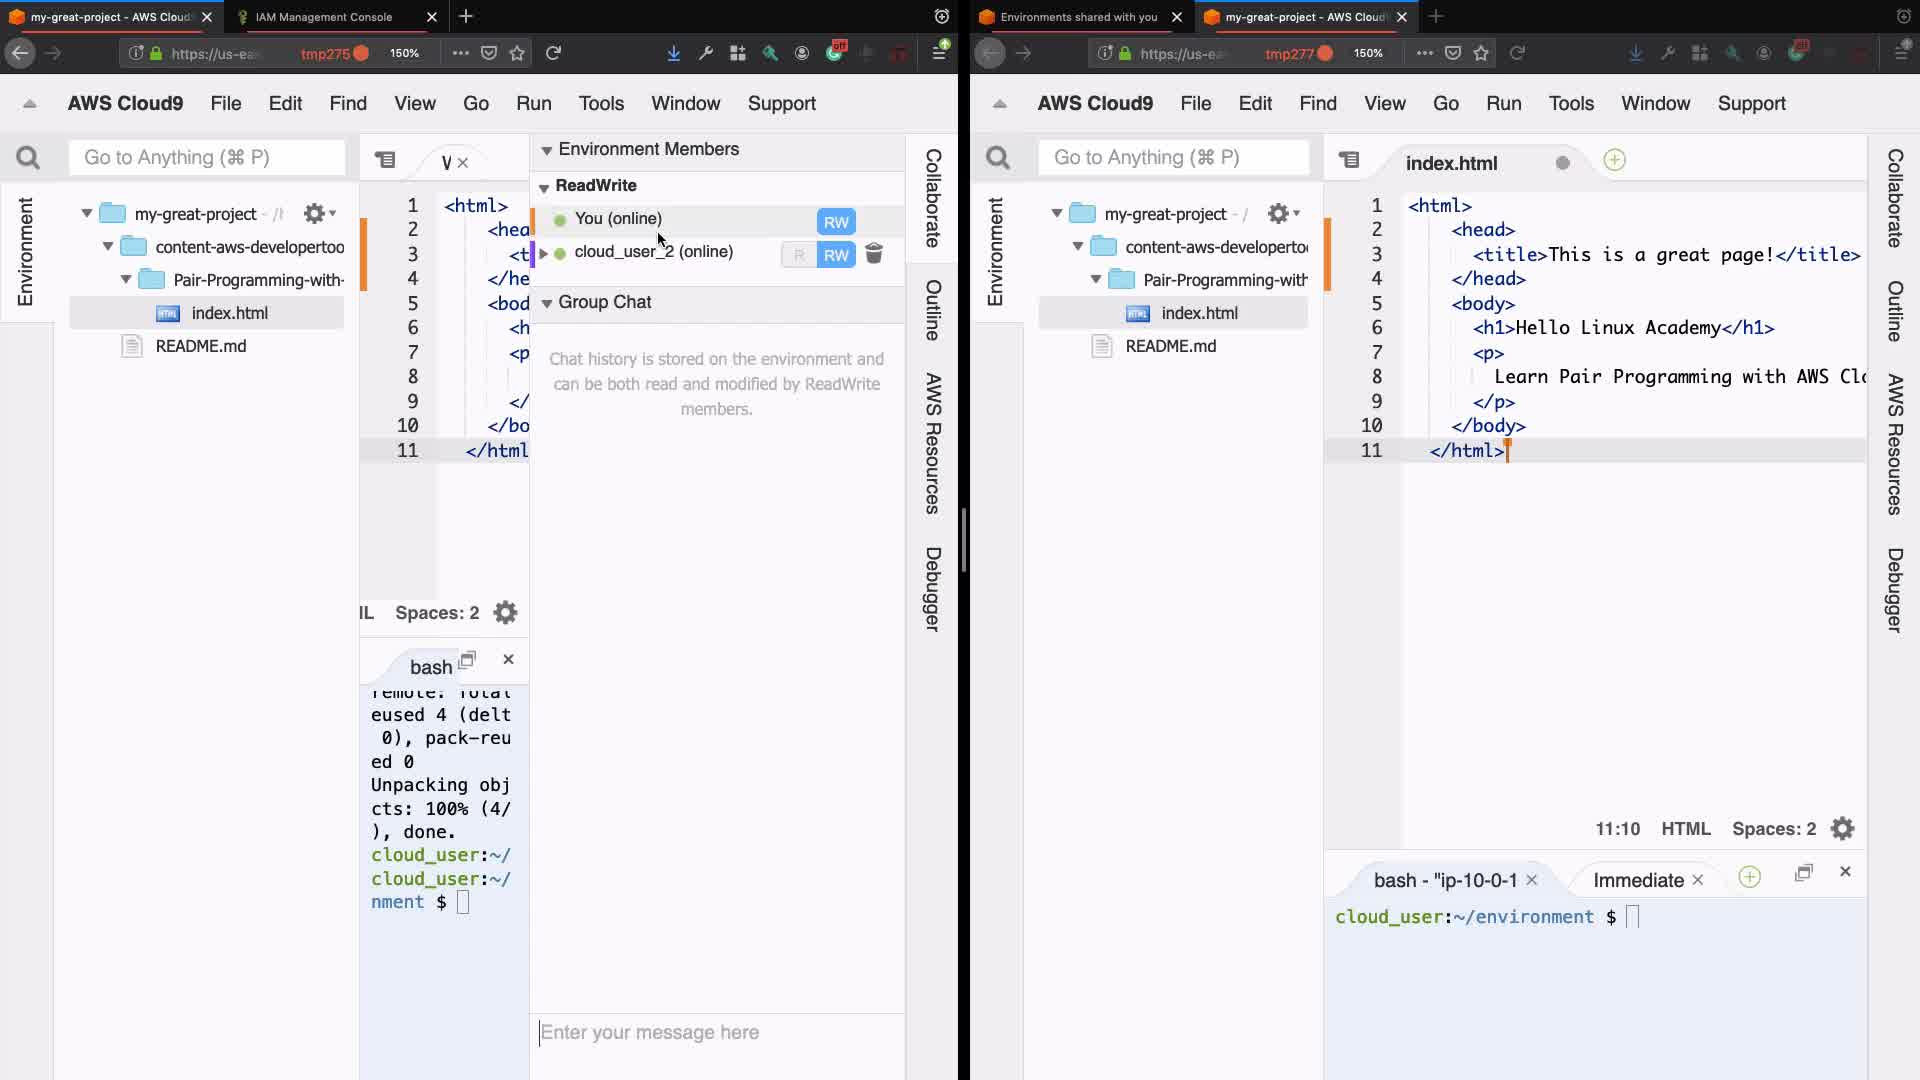Click the group chat message input field
This screenshot has height=1080, width=1920.
point(716,1032)
